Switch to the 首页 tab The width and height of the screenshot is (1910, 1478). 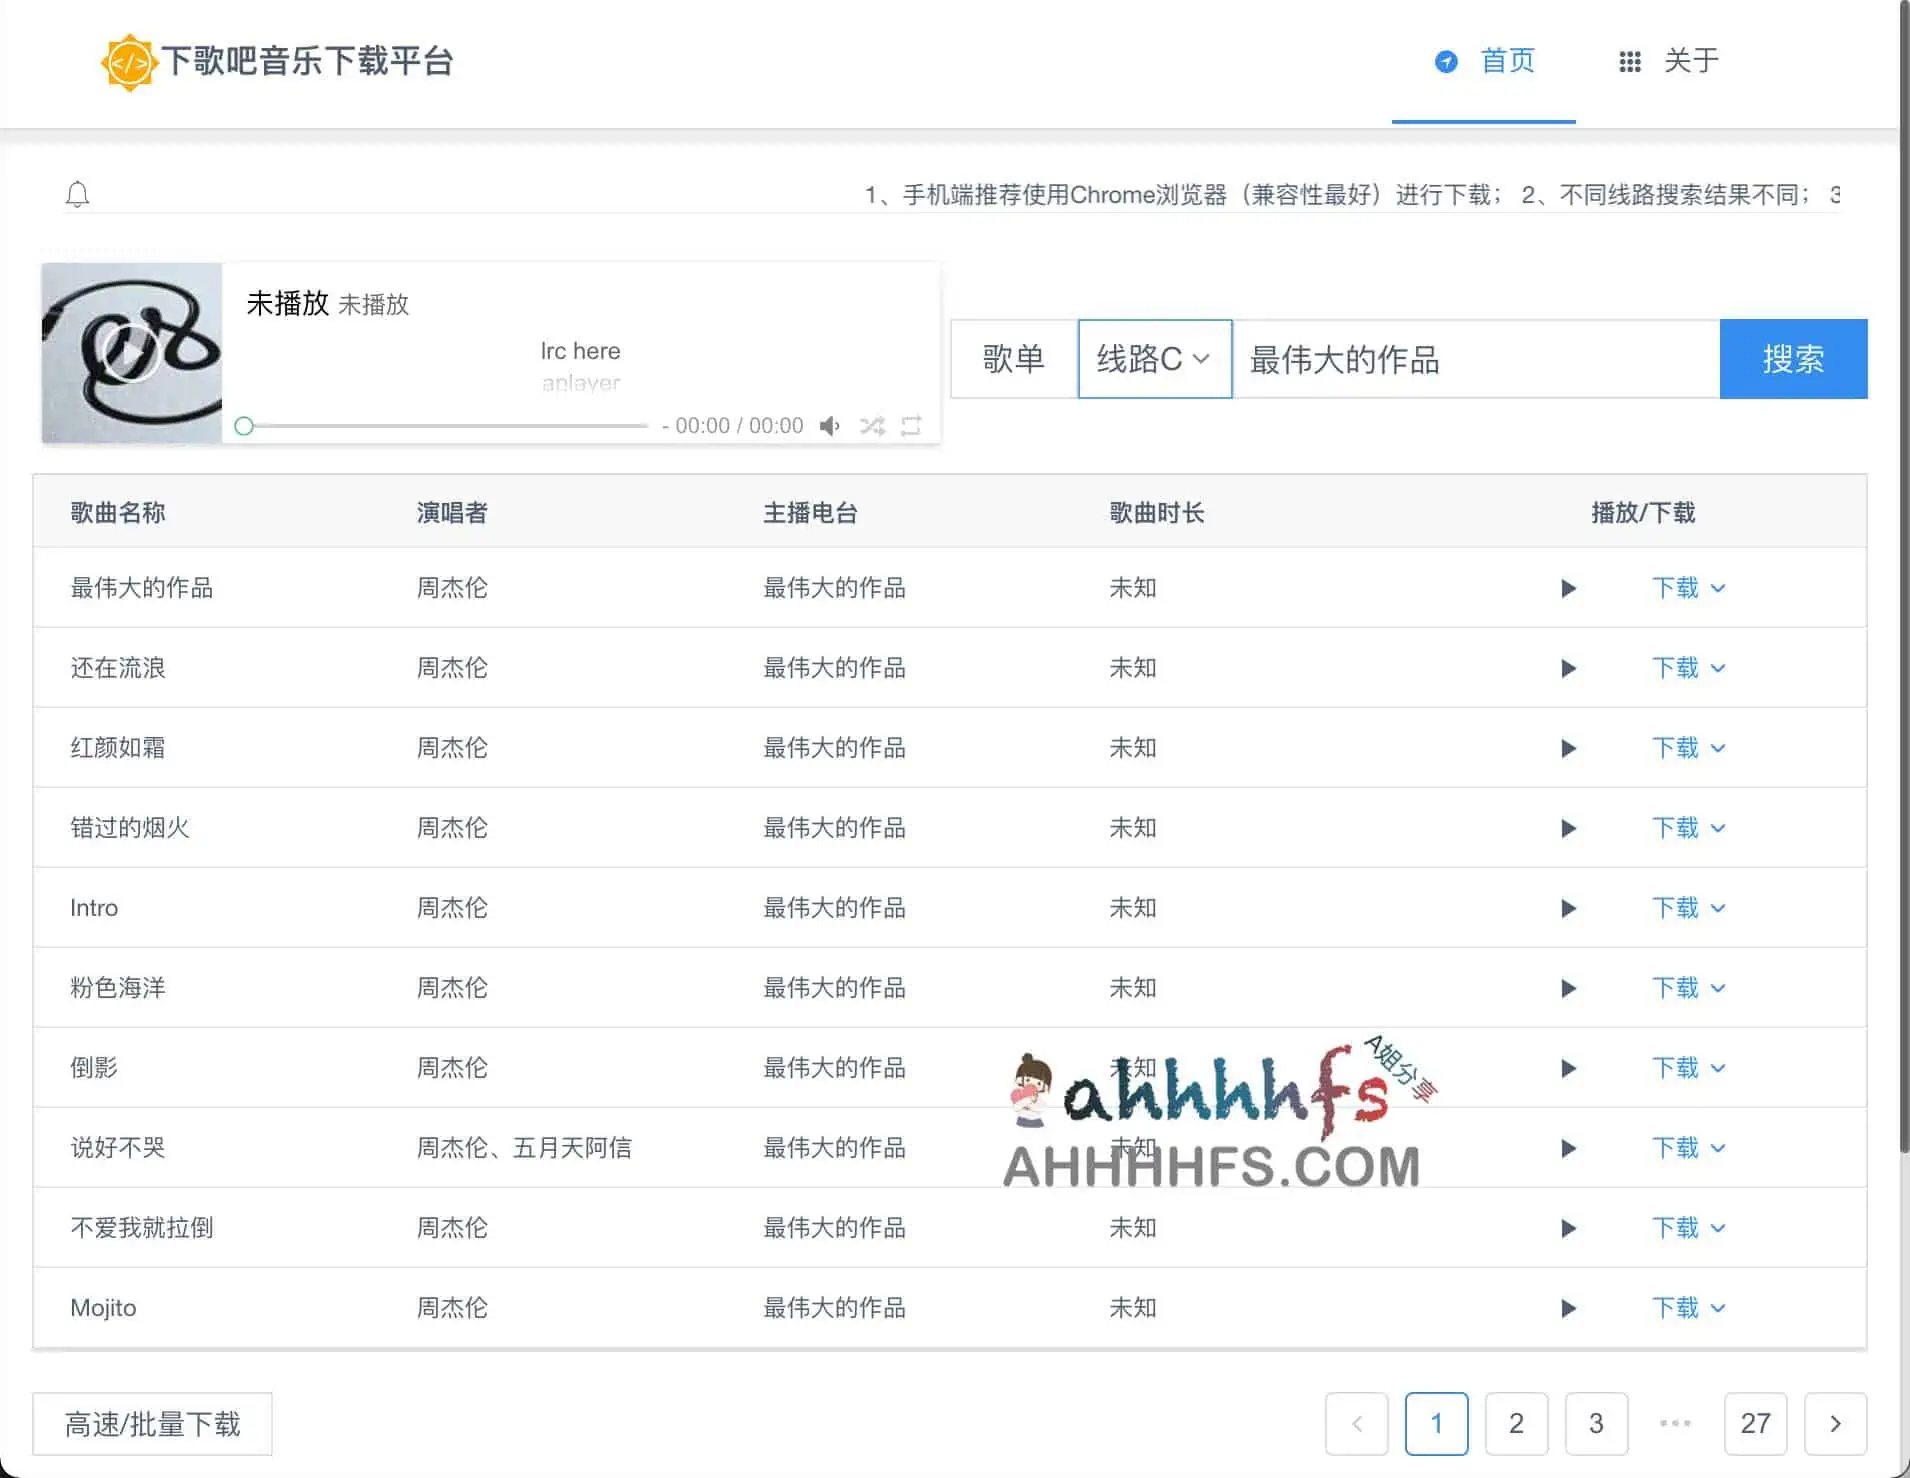(1508, 61)
